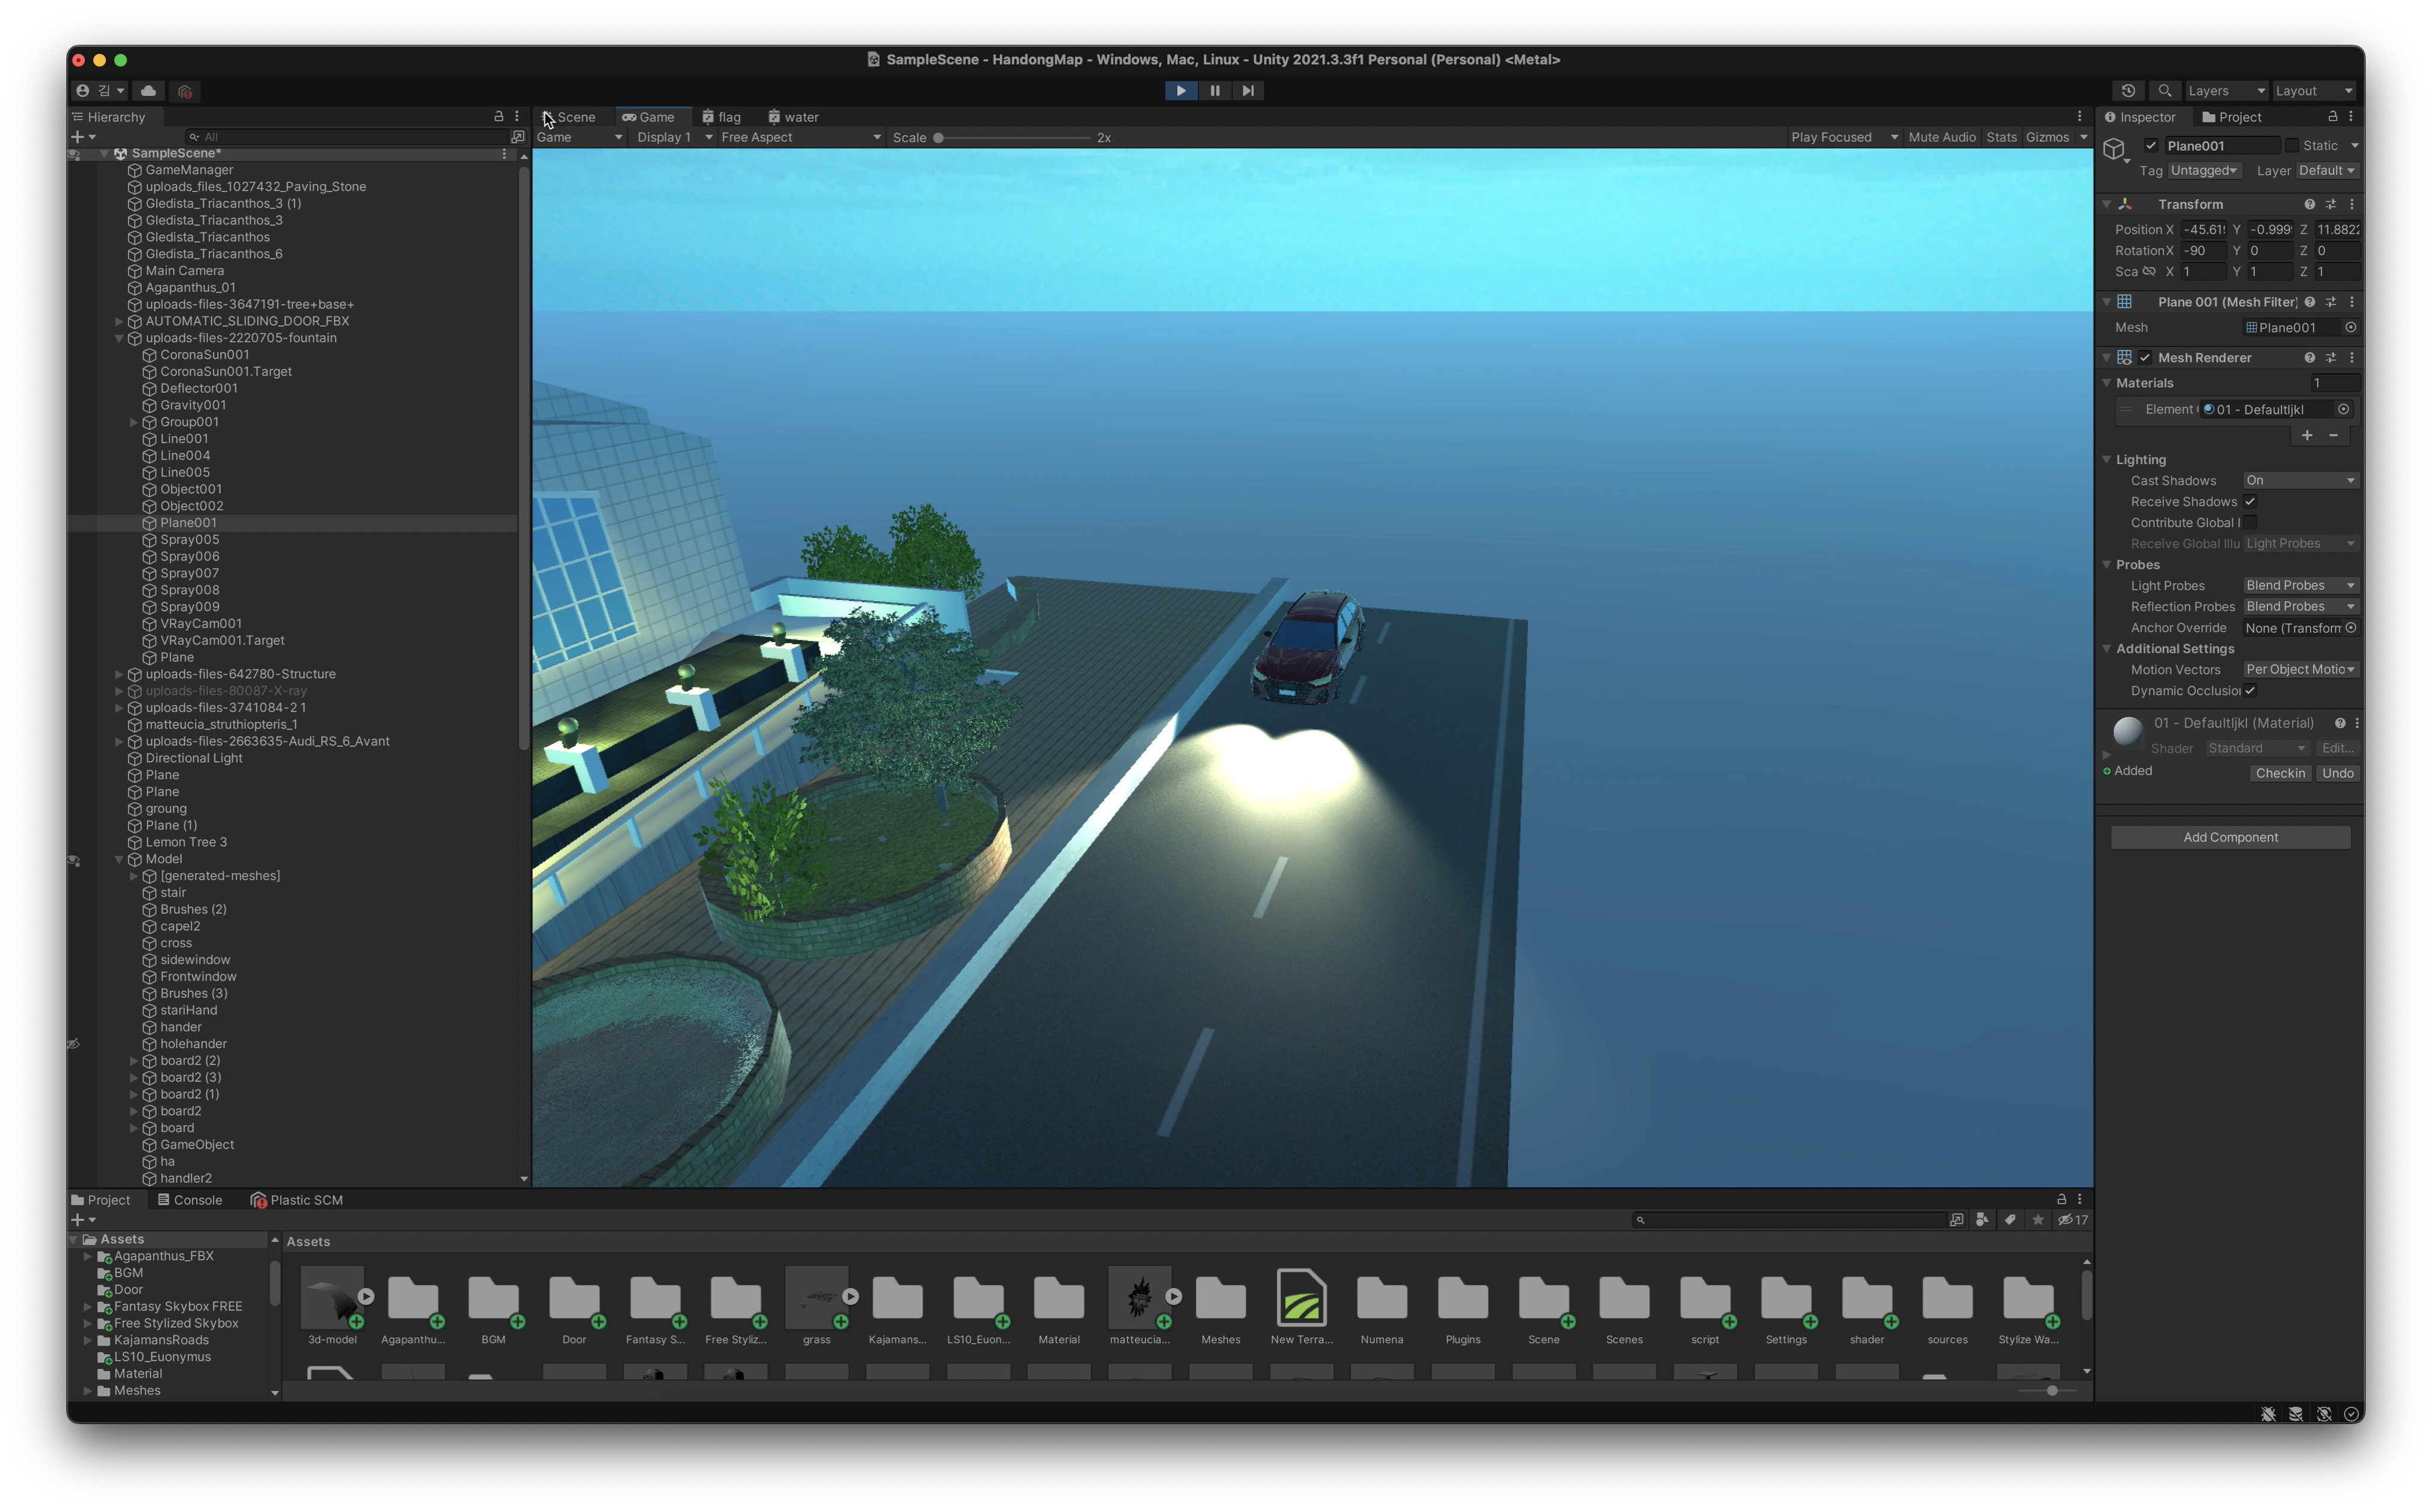Expand the AUTOMATIC_SLIDING_DOOR_FBX tree item

119,321
